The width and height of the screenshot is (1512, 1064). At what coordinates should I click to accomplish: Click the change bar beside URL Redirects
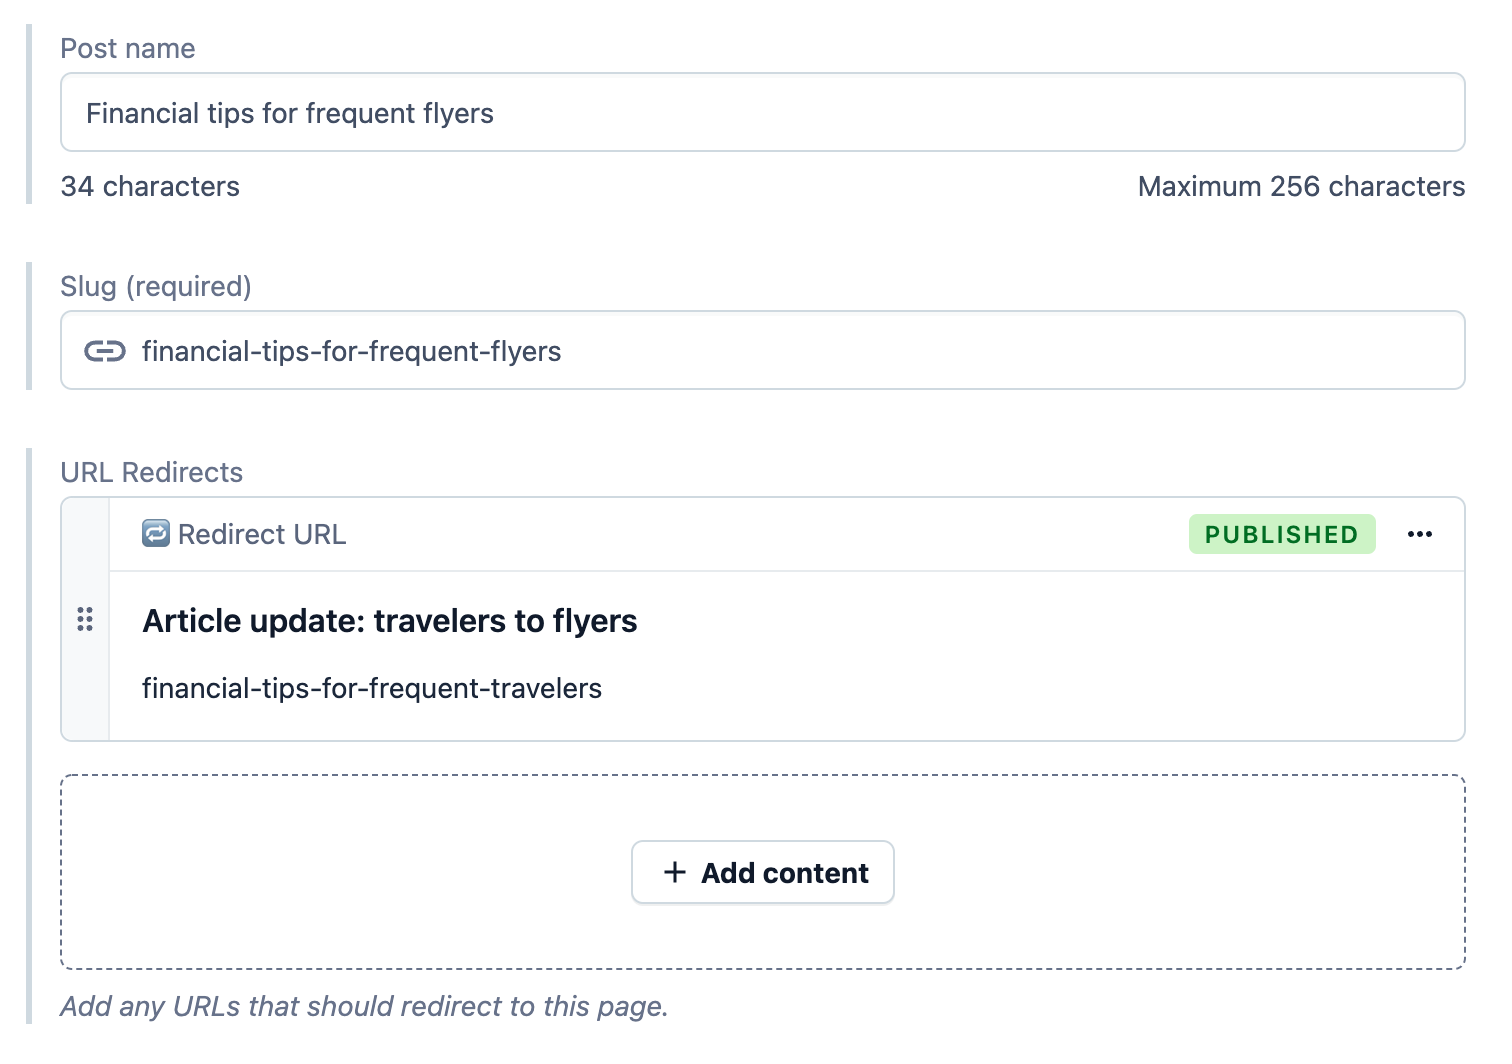[29, 735]
